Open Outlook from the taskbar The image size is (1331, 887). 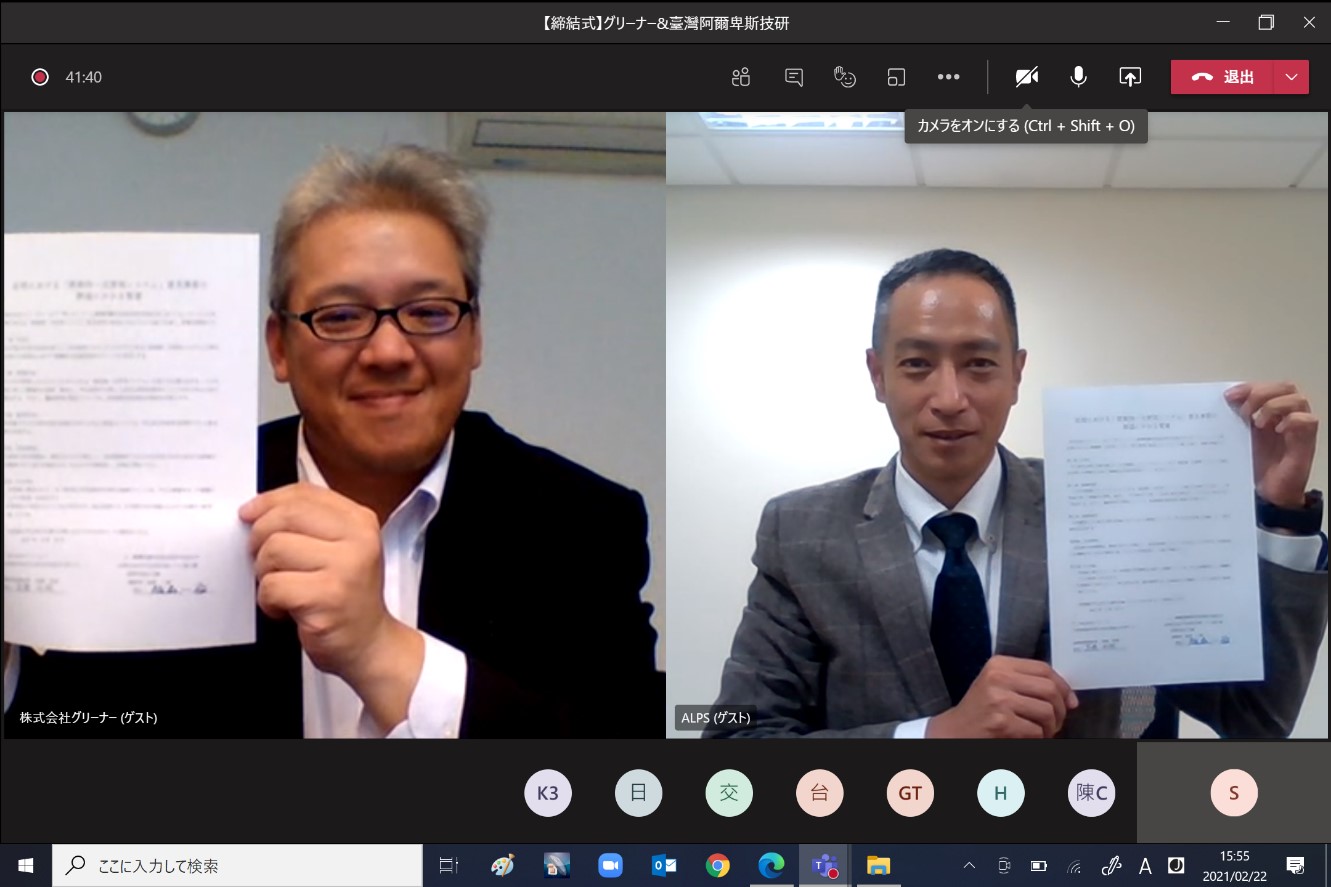[x=664, y=865]
